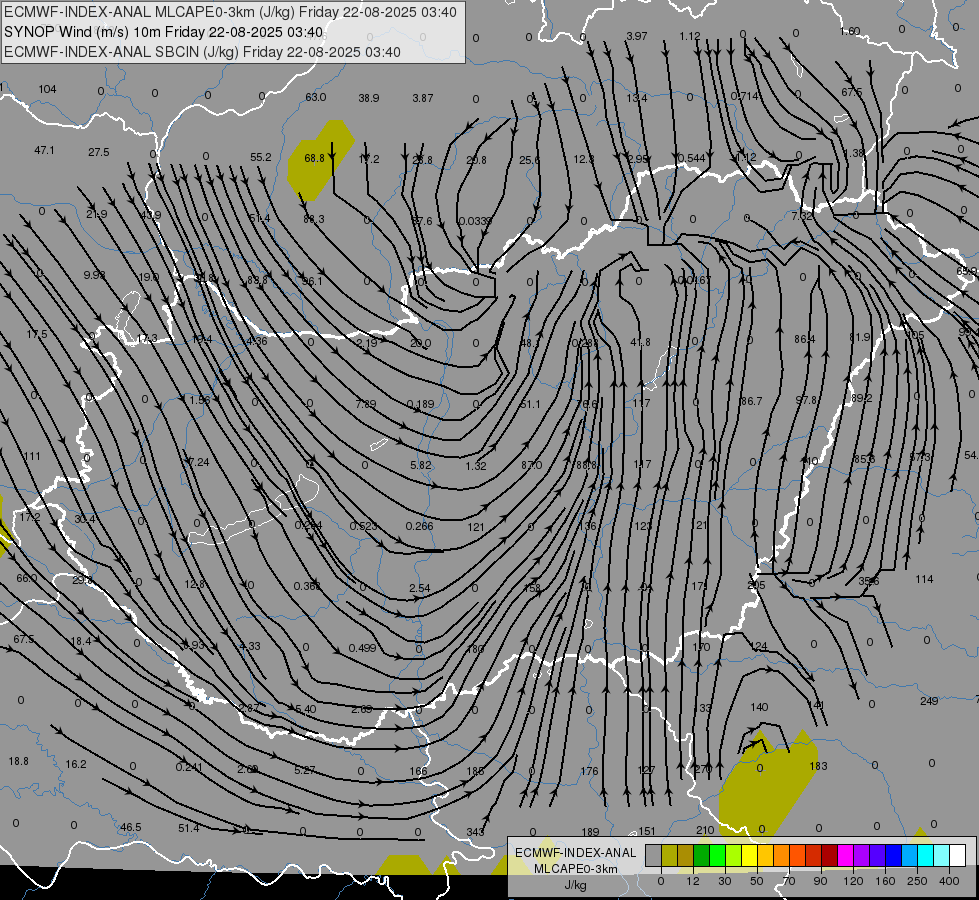Click legend scale label 160
Viewport: 979px width, 900px height.
click(x=885, y=881)
